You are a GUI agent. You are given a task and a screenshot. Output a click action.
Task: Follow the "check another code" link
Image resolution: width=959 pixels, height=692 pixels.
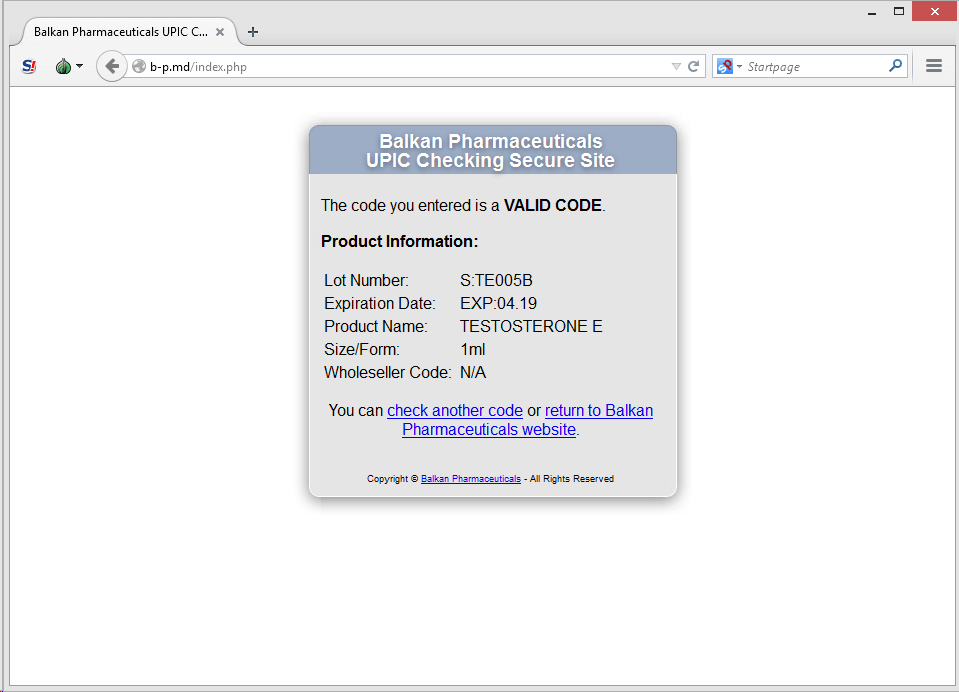455,411
